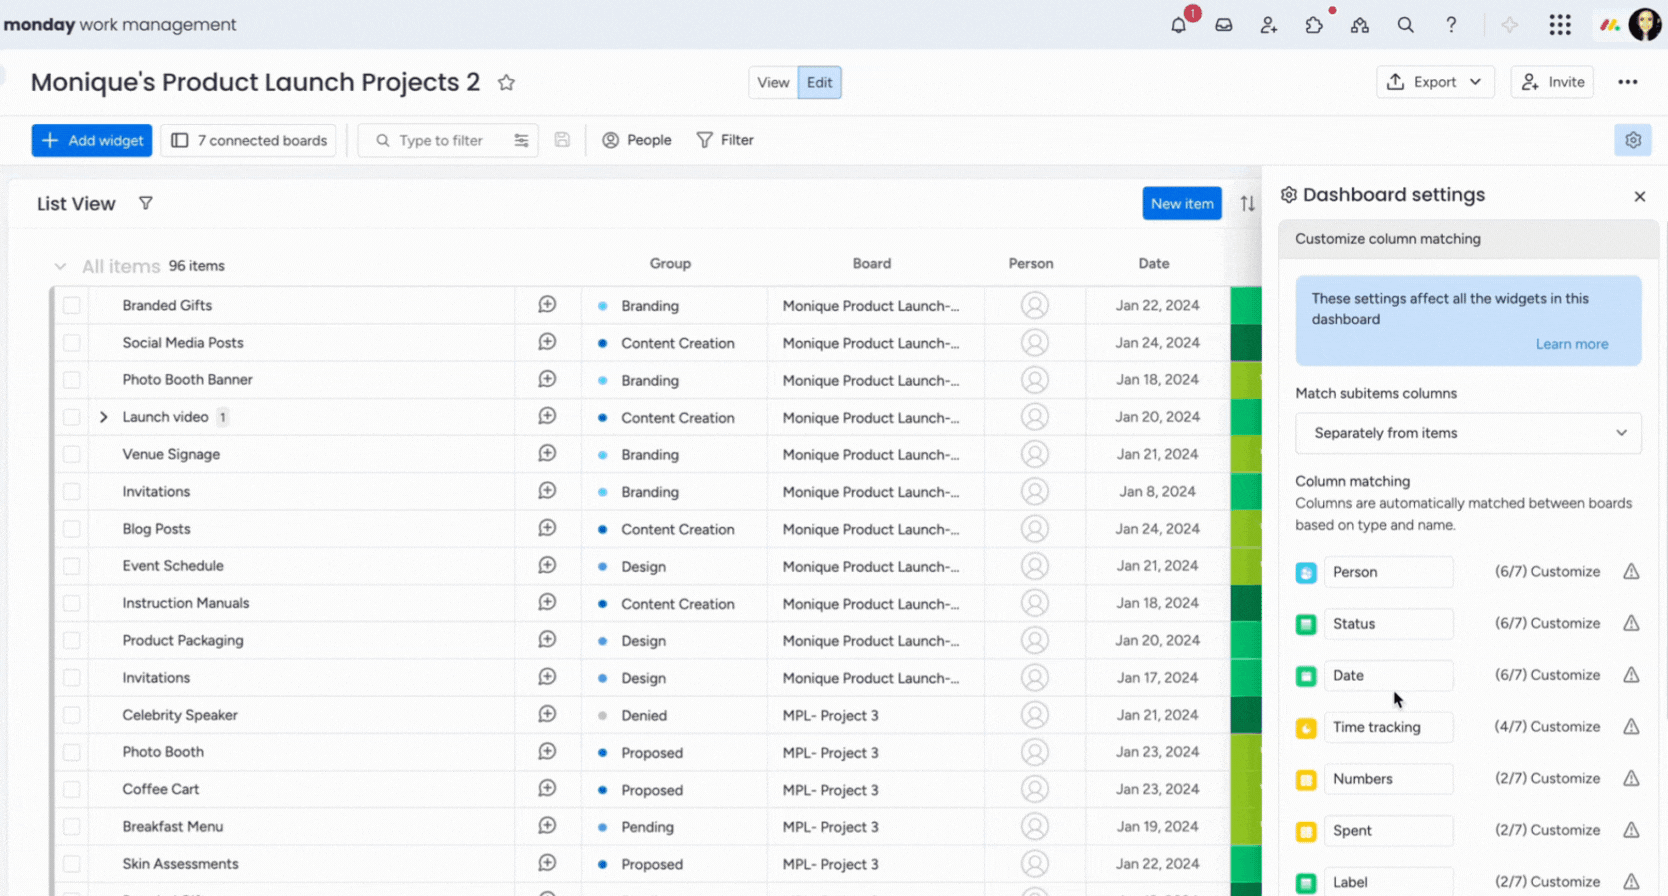Click the green status cell for Branded Gifts
Screen dimensions: 1668x896
click(1246, 305)
